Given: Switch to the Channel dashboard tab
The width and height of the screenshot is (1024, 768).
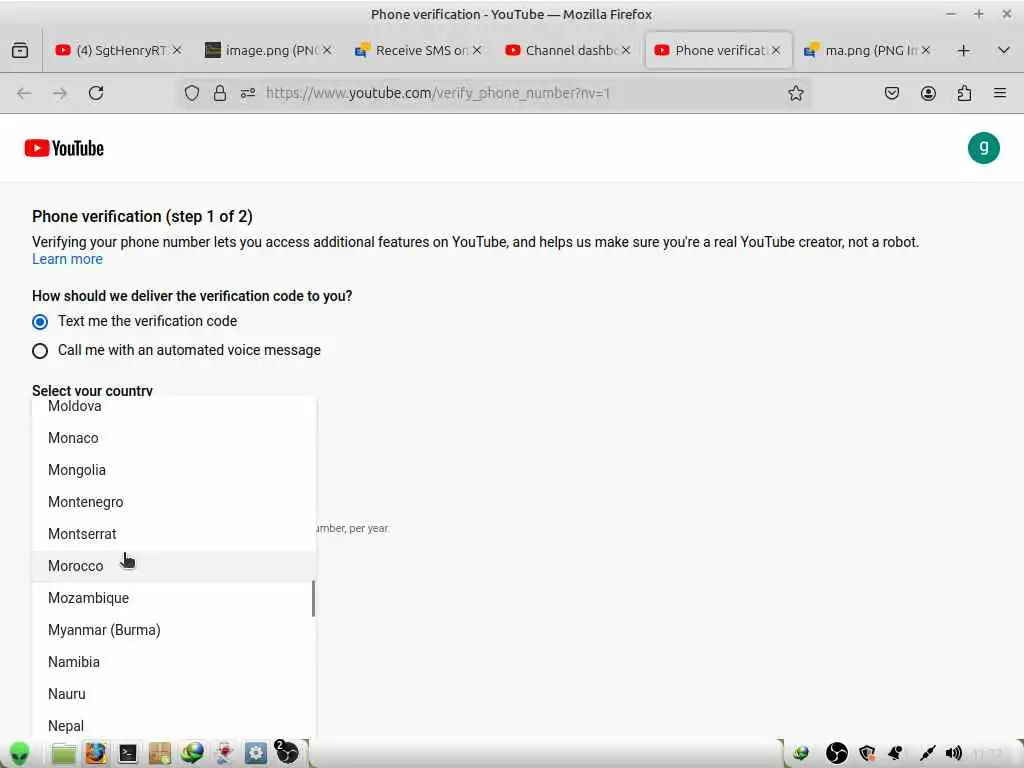Looking at the screenshot, I should (567, 50).
